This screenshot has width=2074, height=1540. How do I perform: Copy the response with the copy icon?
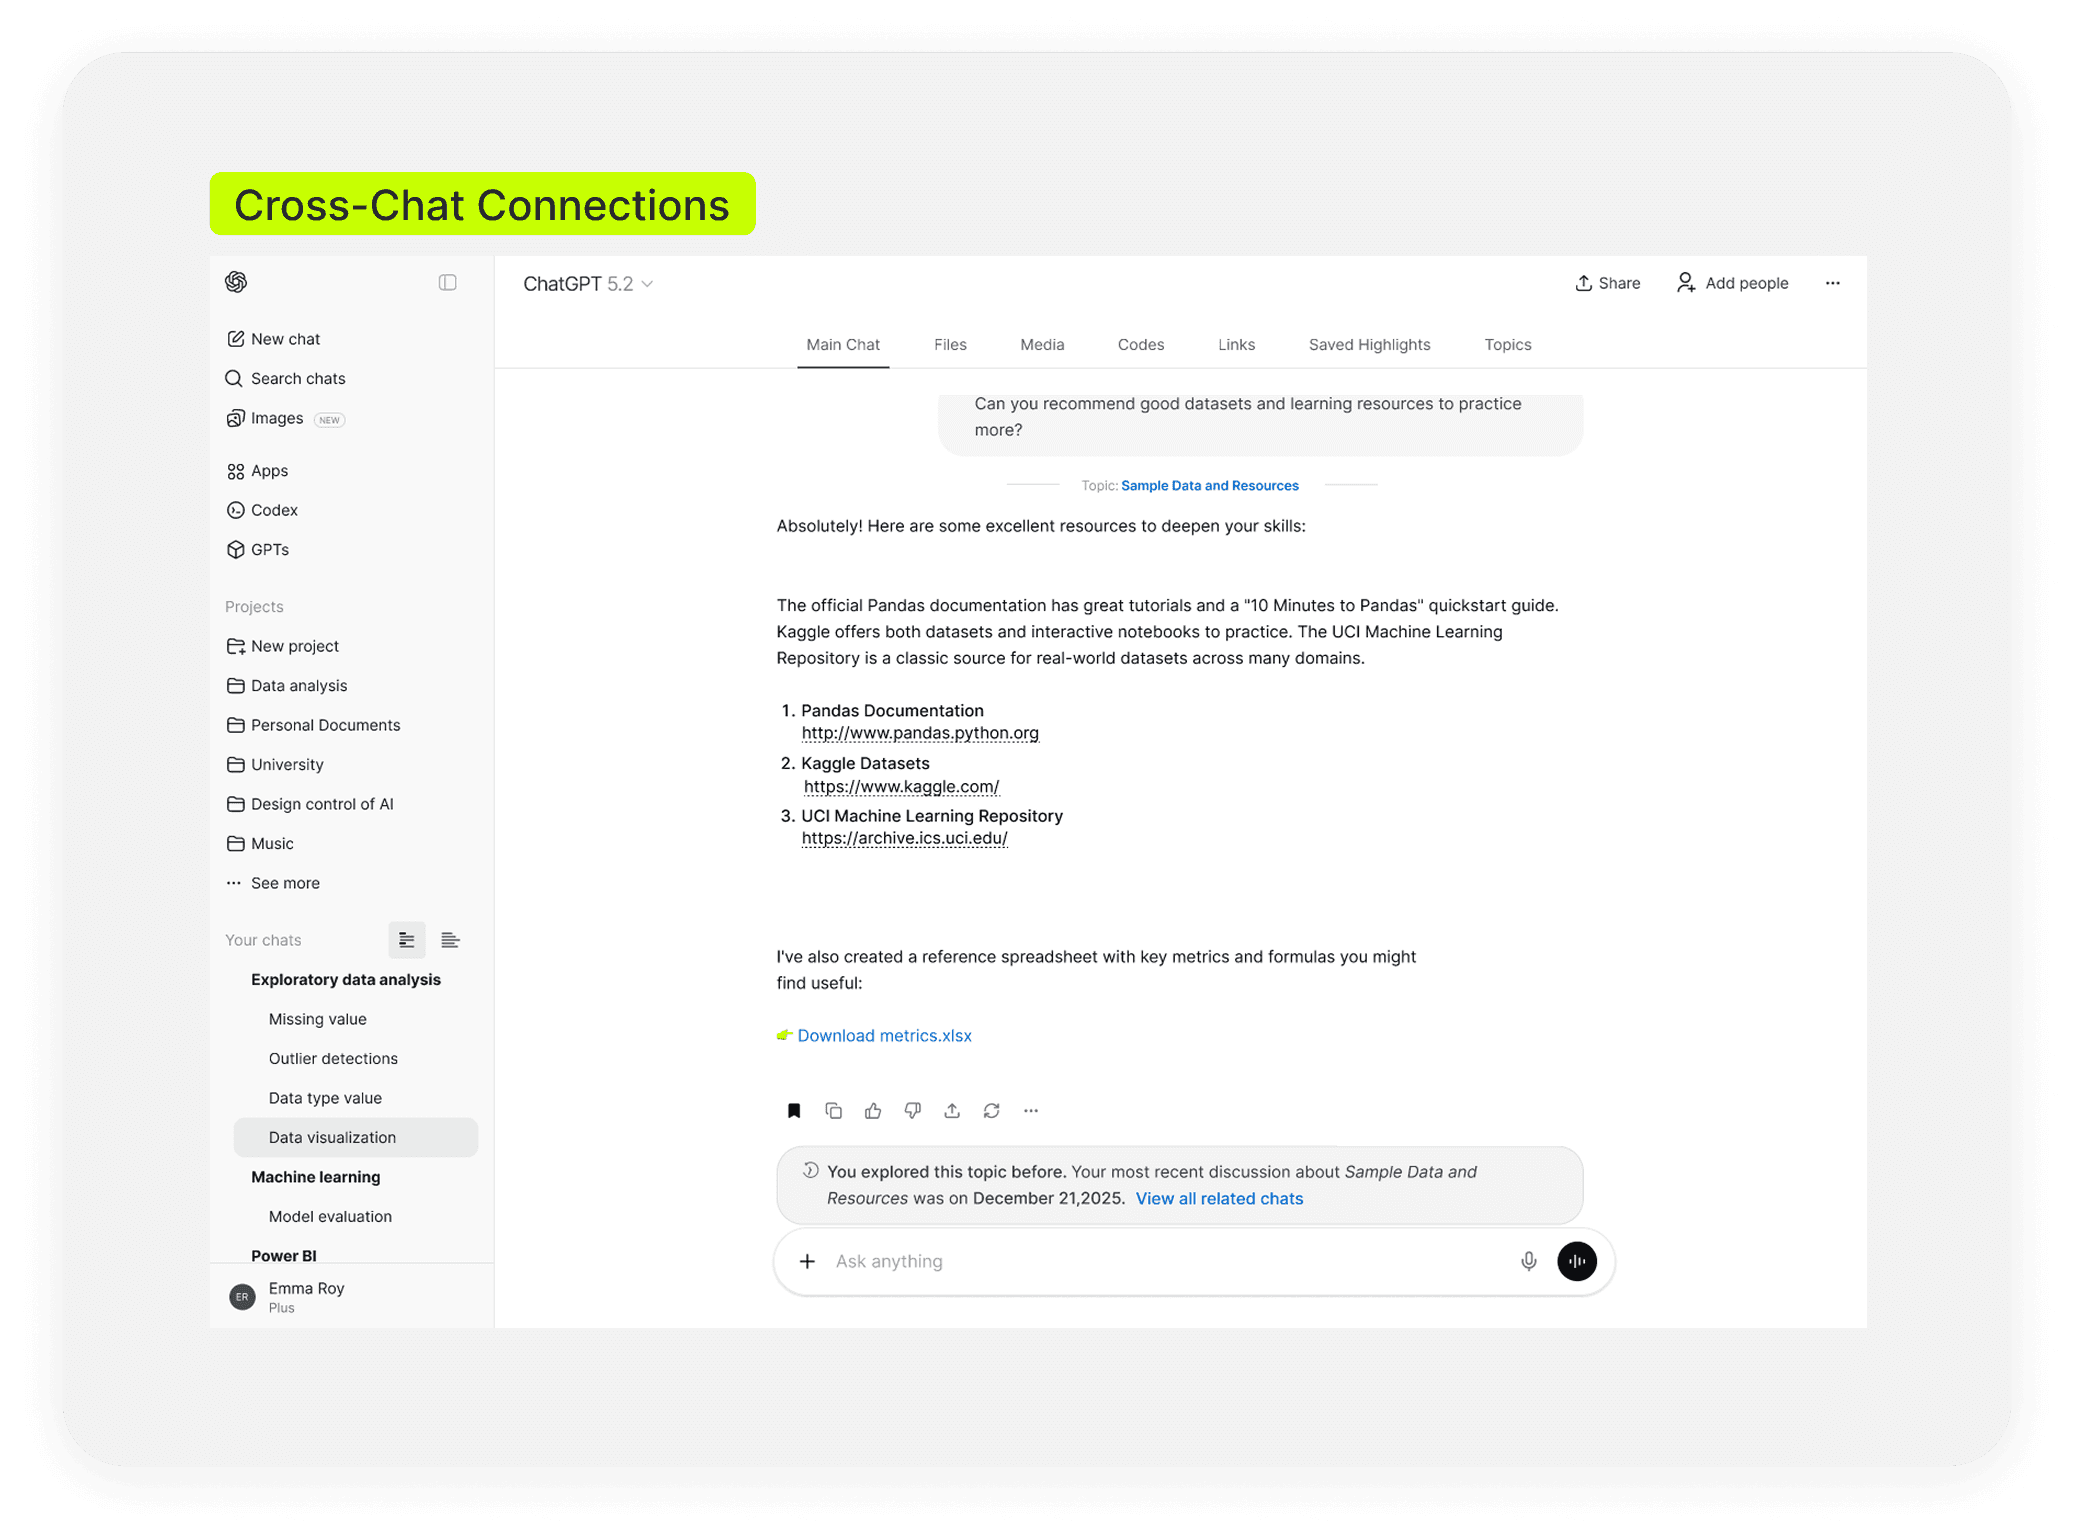(833, 1110)
